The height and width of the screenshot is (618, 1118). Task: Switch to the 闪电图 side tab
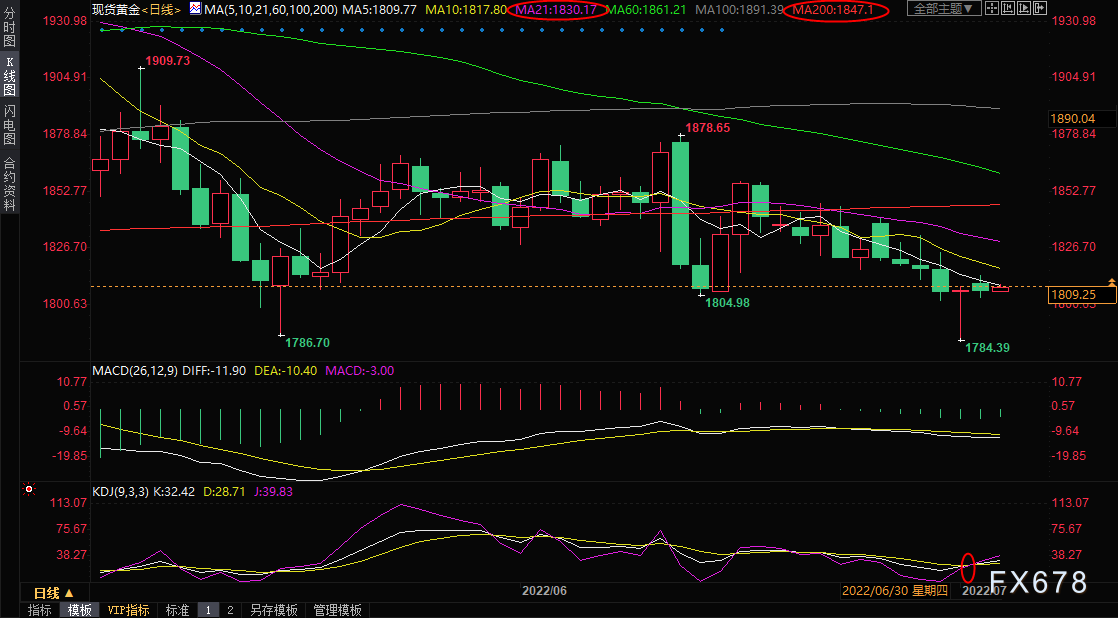click(9, 124)
